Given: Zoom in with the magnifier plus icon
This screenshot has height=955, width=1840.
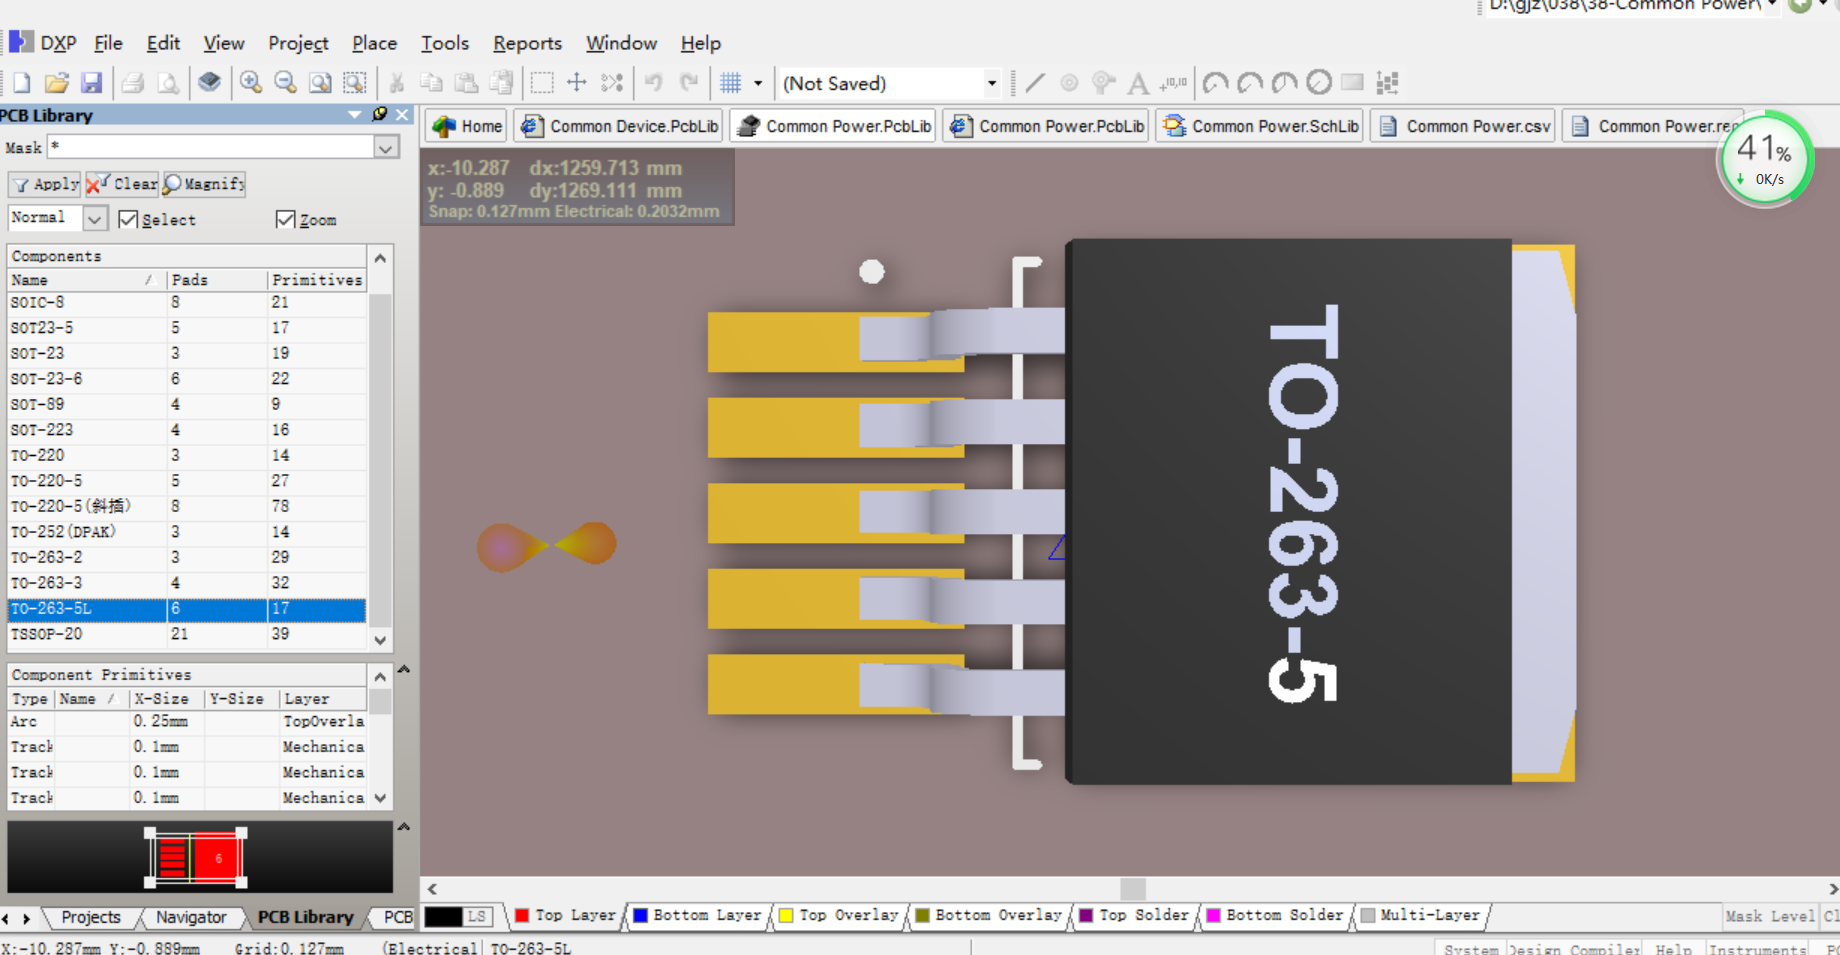Looking at the screenshot, I should coord(250,83).
